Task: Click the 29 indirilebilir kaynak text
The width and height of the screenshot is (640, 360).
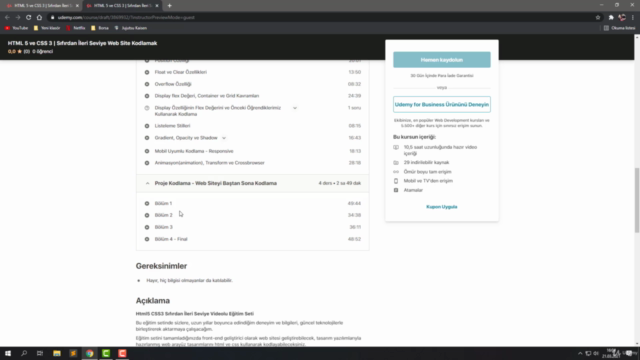Action: pos(426,162)
